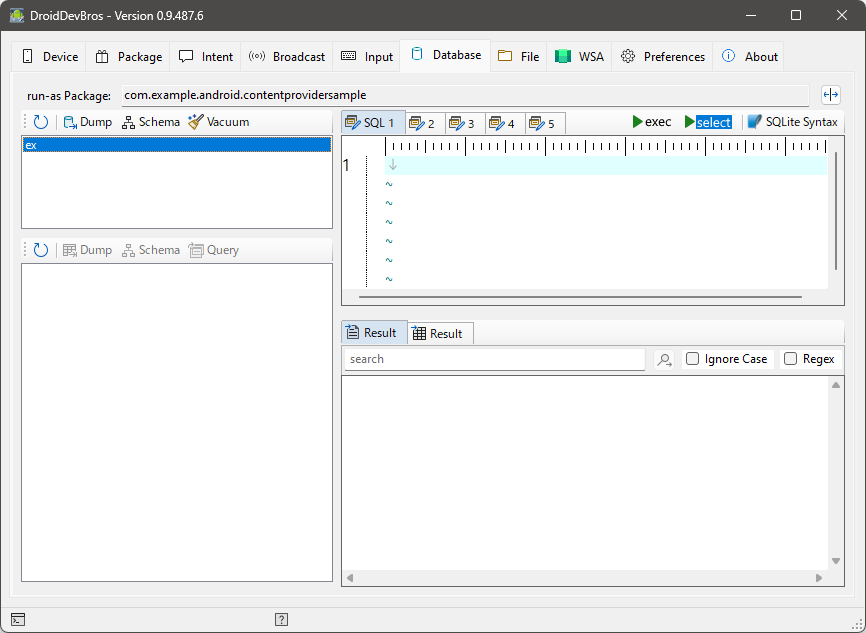Open the terminal icon in the status bar
Viewport: 866px width, 633px height.
pyautogui.click(x=18, y=619)
